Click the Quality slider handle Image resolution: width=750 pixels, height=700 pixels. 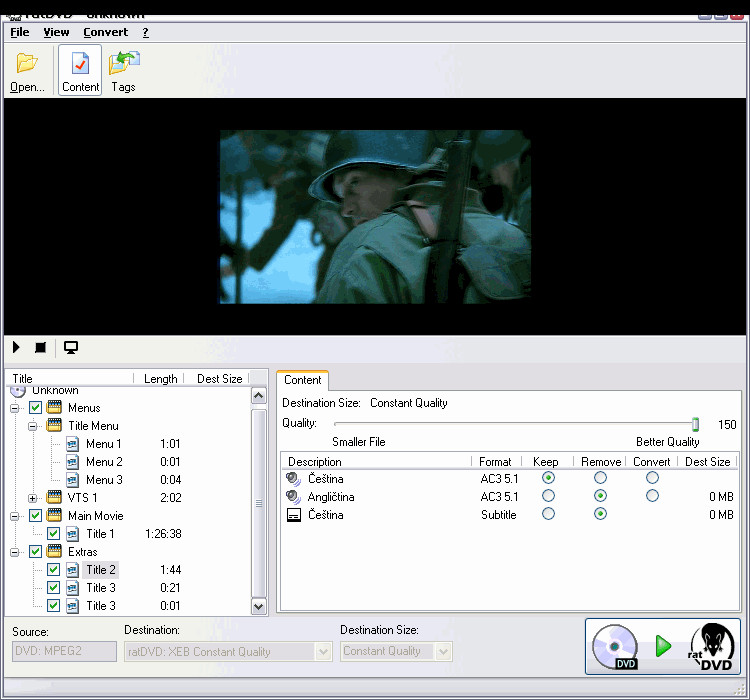[695, 424]
